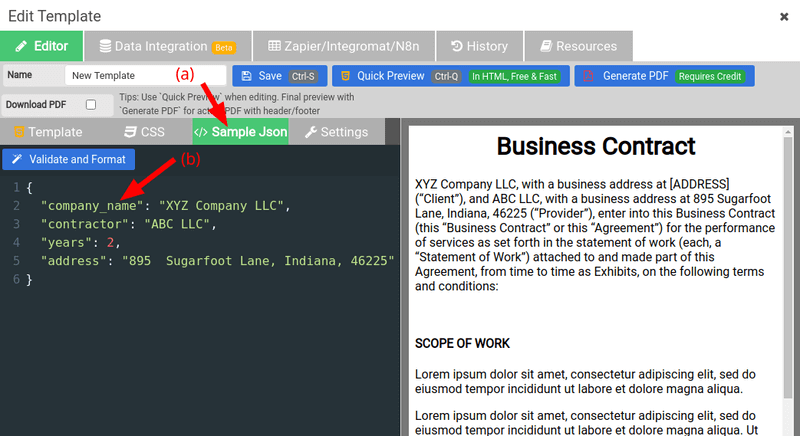Click Validate and Format button
This screenshot has height=436, width=800.
point(68,159)
